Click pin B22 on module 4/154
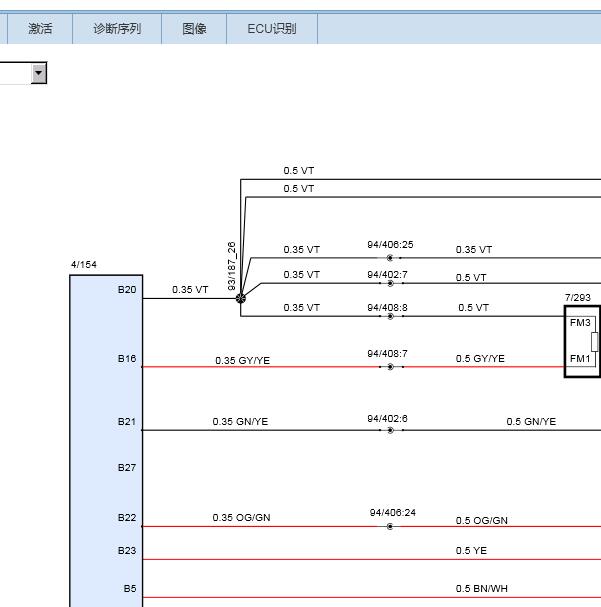The height and width of the screenshot is (607, 601). point(127,518)
